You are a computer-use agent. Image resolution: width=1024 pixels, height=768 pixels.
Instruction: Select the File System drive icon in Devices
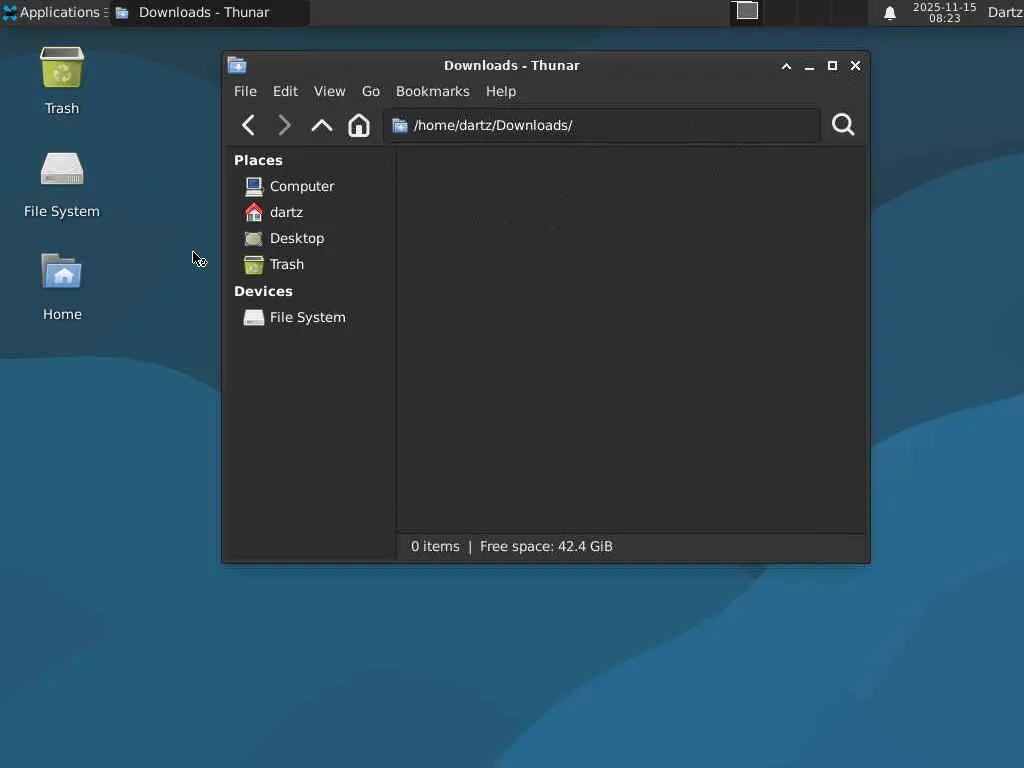point(253,317)
